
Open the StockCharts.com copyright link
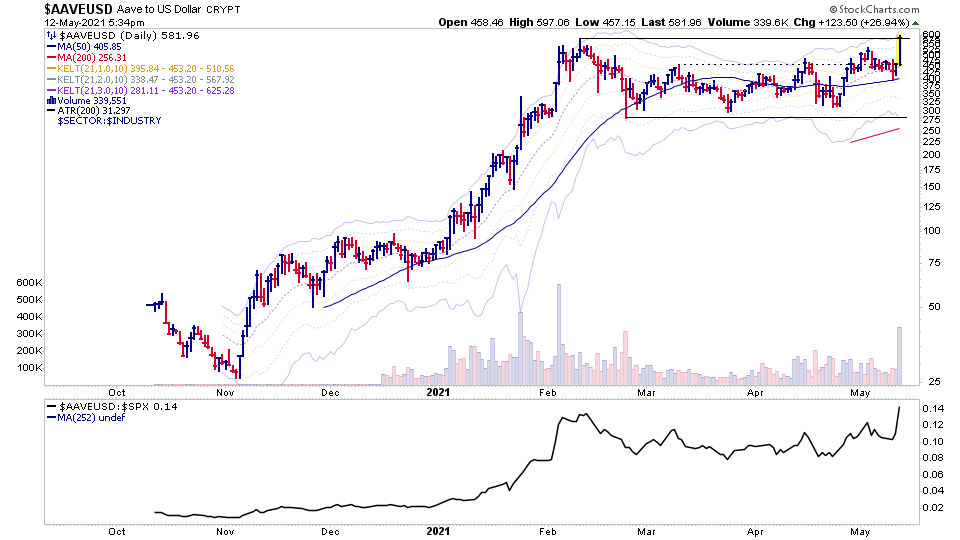pos(875,9)
